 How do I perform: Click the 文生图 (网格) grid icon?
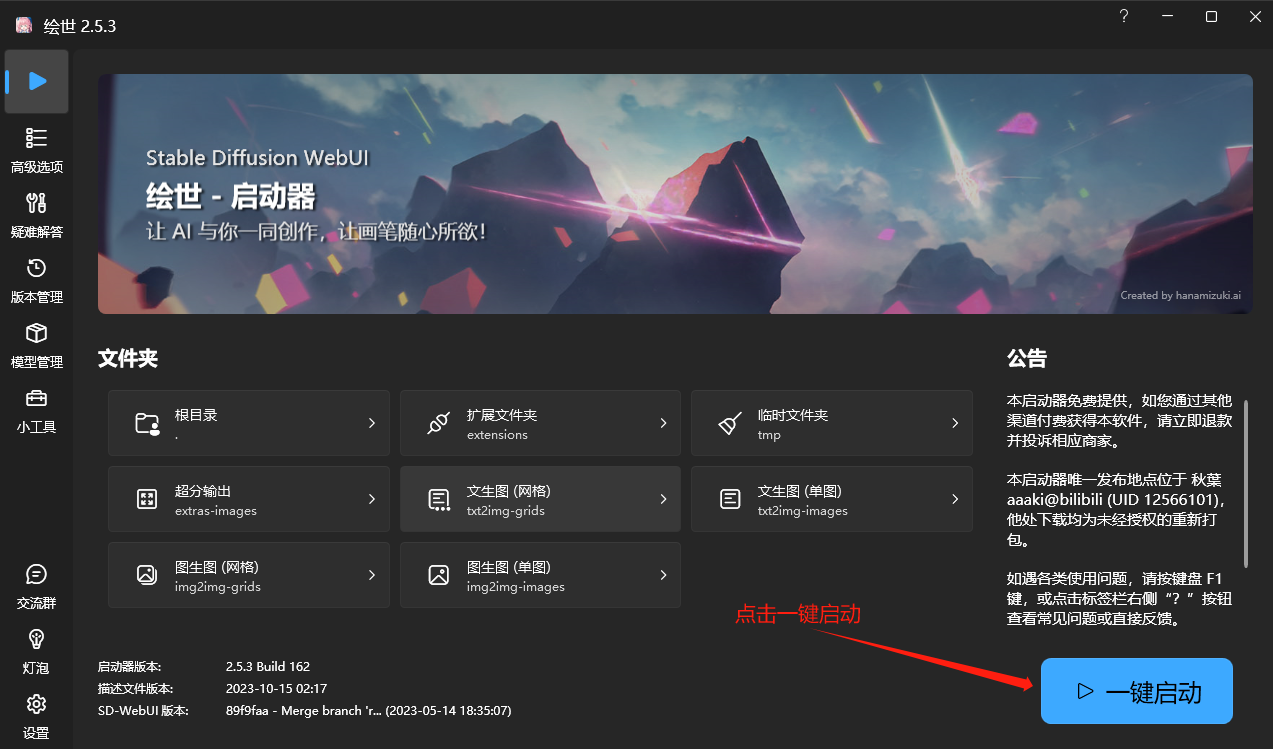click(x=438, y=499)
